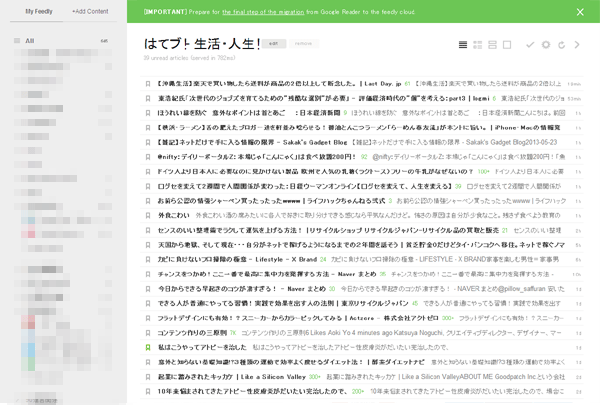The height and width of the screenshot is (405, 600).
Task: Save the チャンスをつかめ article for later
Action: pyautogui.click(x=148, y=274)
